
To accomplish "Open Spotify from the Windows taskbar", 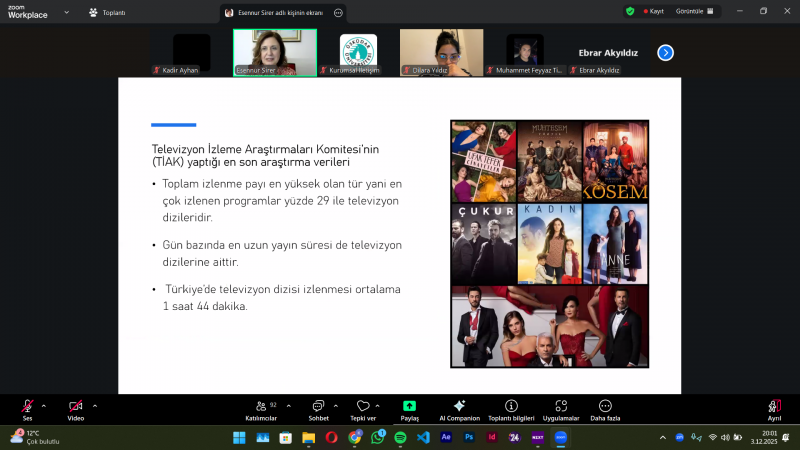I will tap(400, 438).
